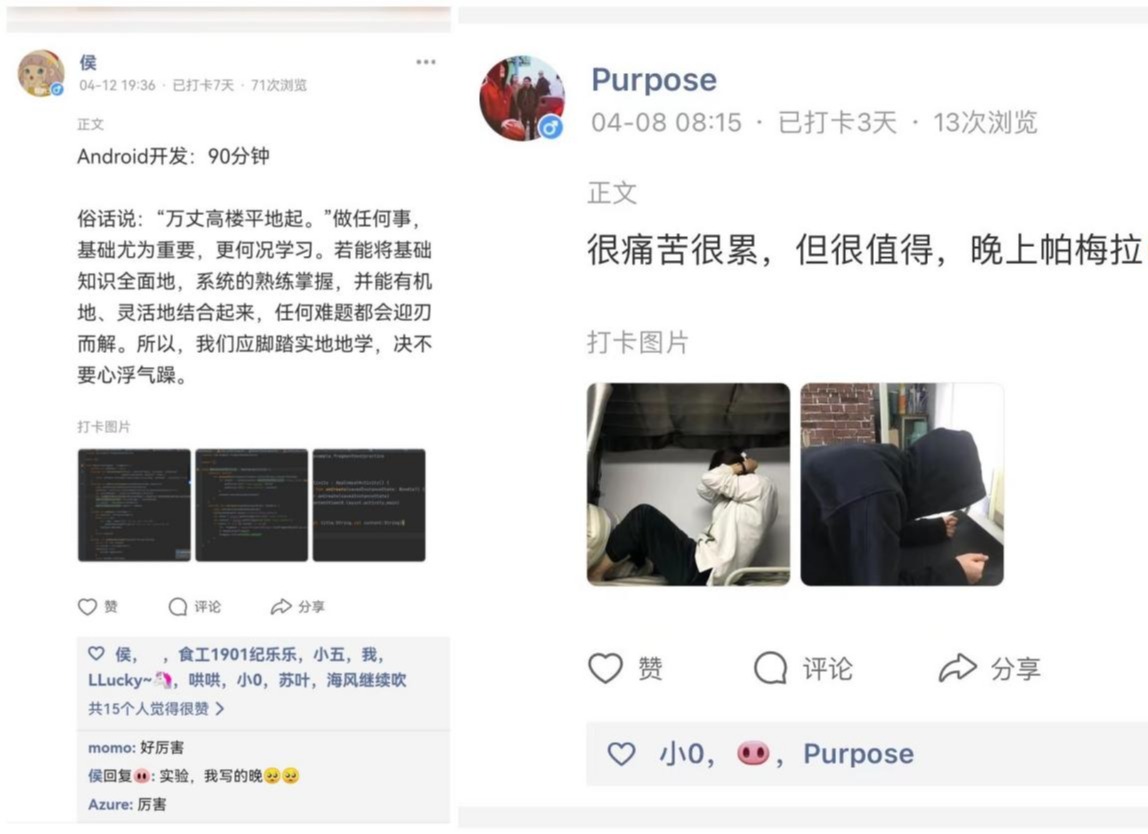Tap the 分享 share arrow under the Android post
1148x834 pixels.
click(281, 607)
